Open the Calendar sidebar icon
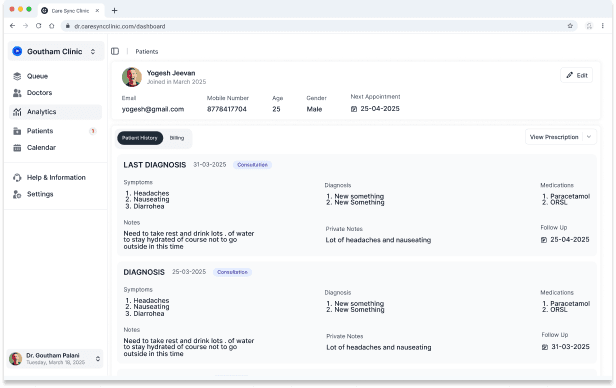The height and width of the screenshot is (388, 616). [17, 148]
